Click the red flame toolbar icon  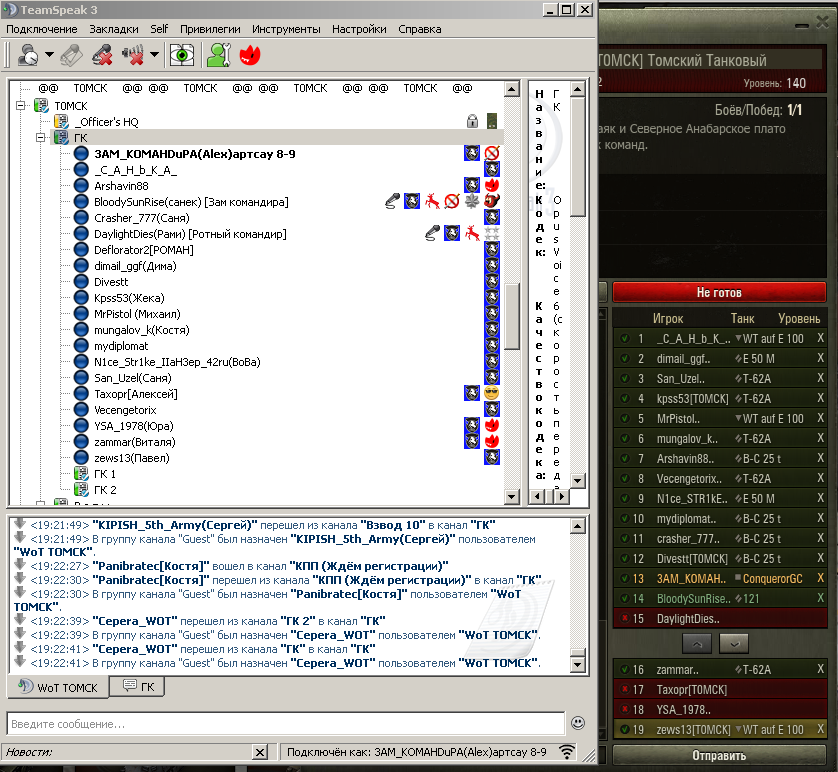tap(250, 55)
